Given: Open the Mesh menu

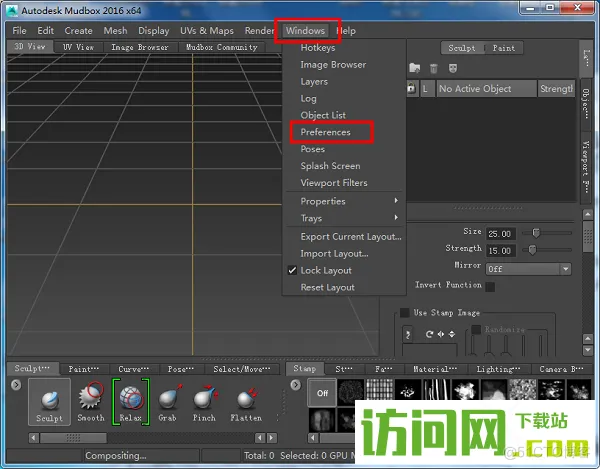Looking at the screenshot, I should (x=115, y=31).
